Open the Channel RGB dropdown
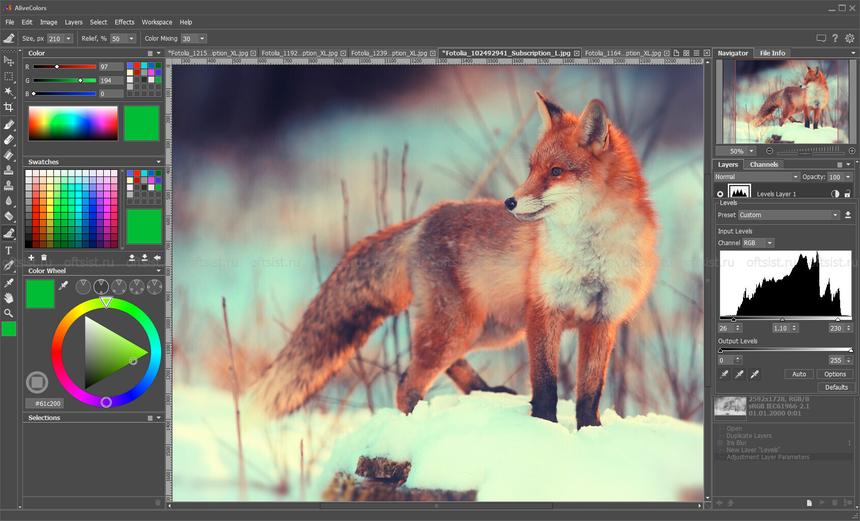 click(x=758, y=243)
